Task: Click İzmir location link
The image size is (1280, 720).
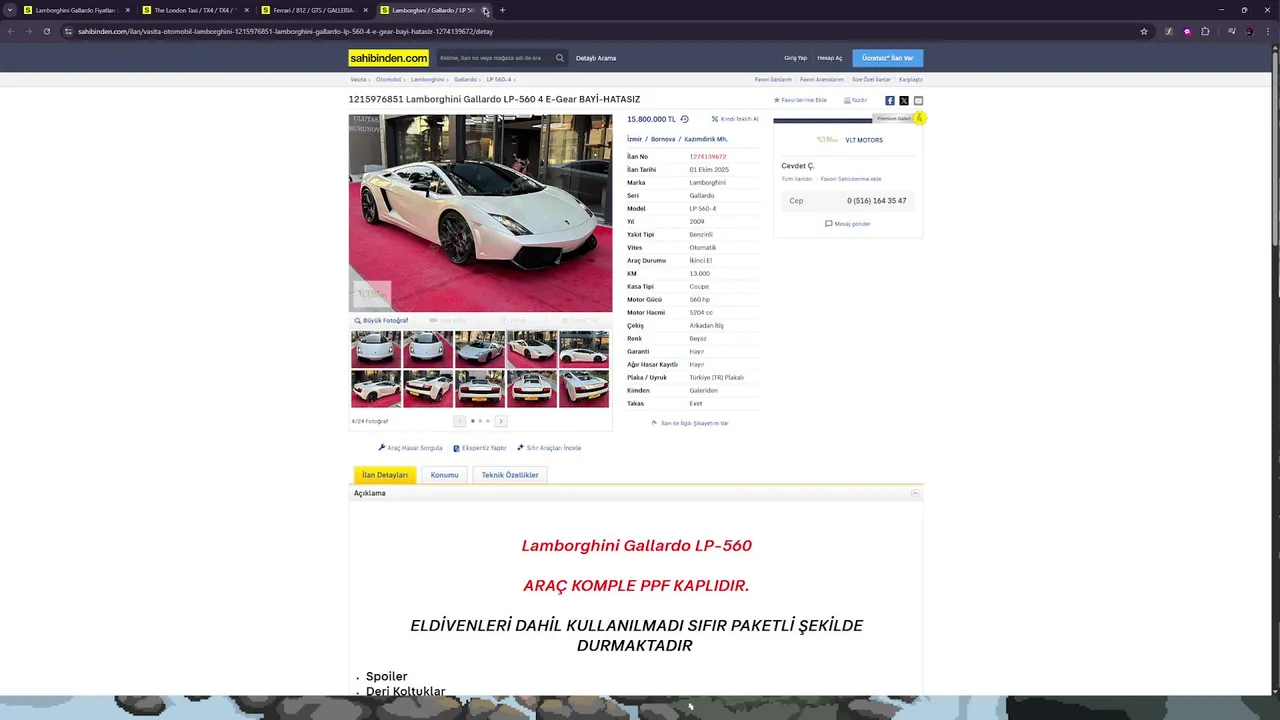Action: [x=634, y=139]
